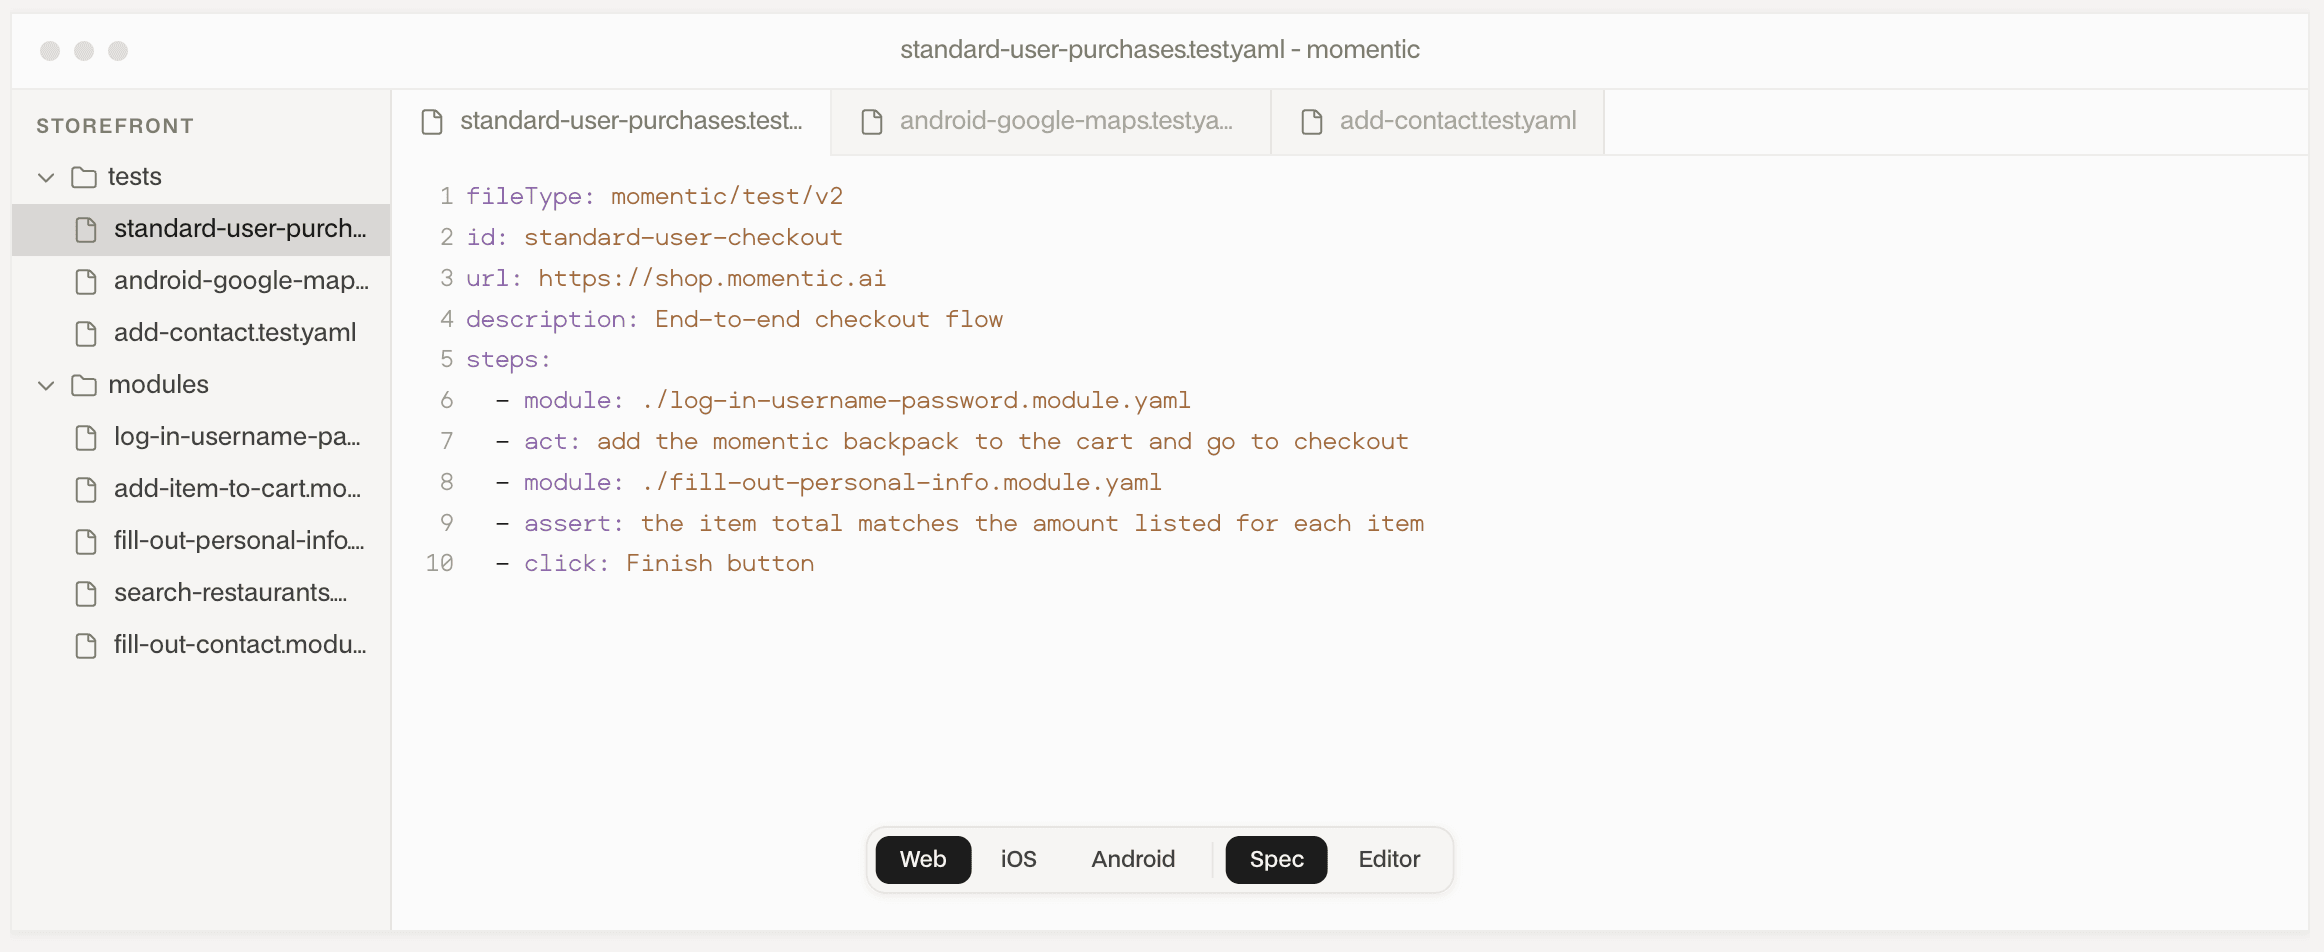Switch platform toggle to iOS
The width and height of the screenshot is (2324, 952).
pyautogui.click(x=1018, y=859)
